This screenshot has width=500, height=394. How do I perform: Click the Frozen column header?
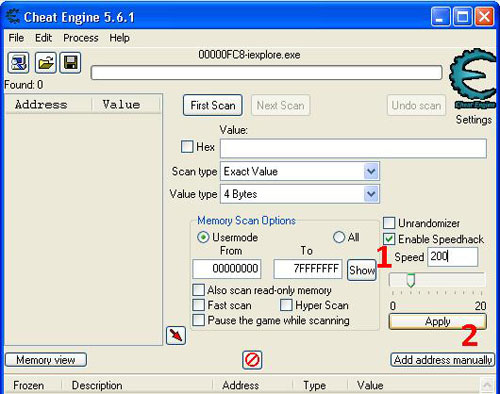point(32,385)
